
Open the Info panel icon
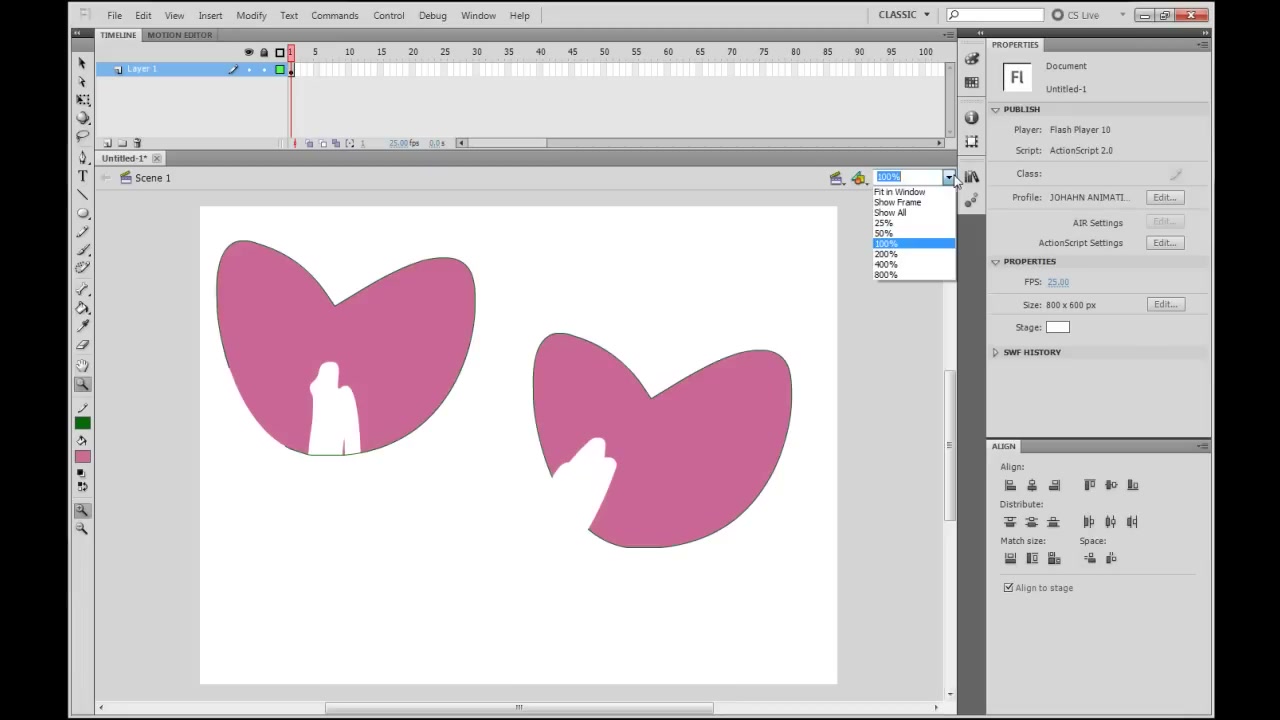tap(972, 117)
